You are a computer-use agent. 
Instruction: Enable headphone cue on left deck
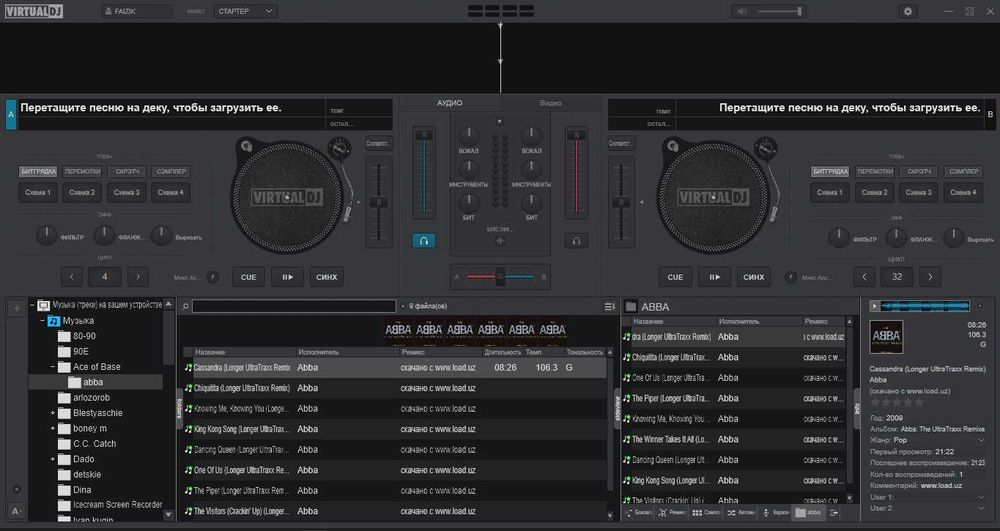click(x=424, y=240)
